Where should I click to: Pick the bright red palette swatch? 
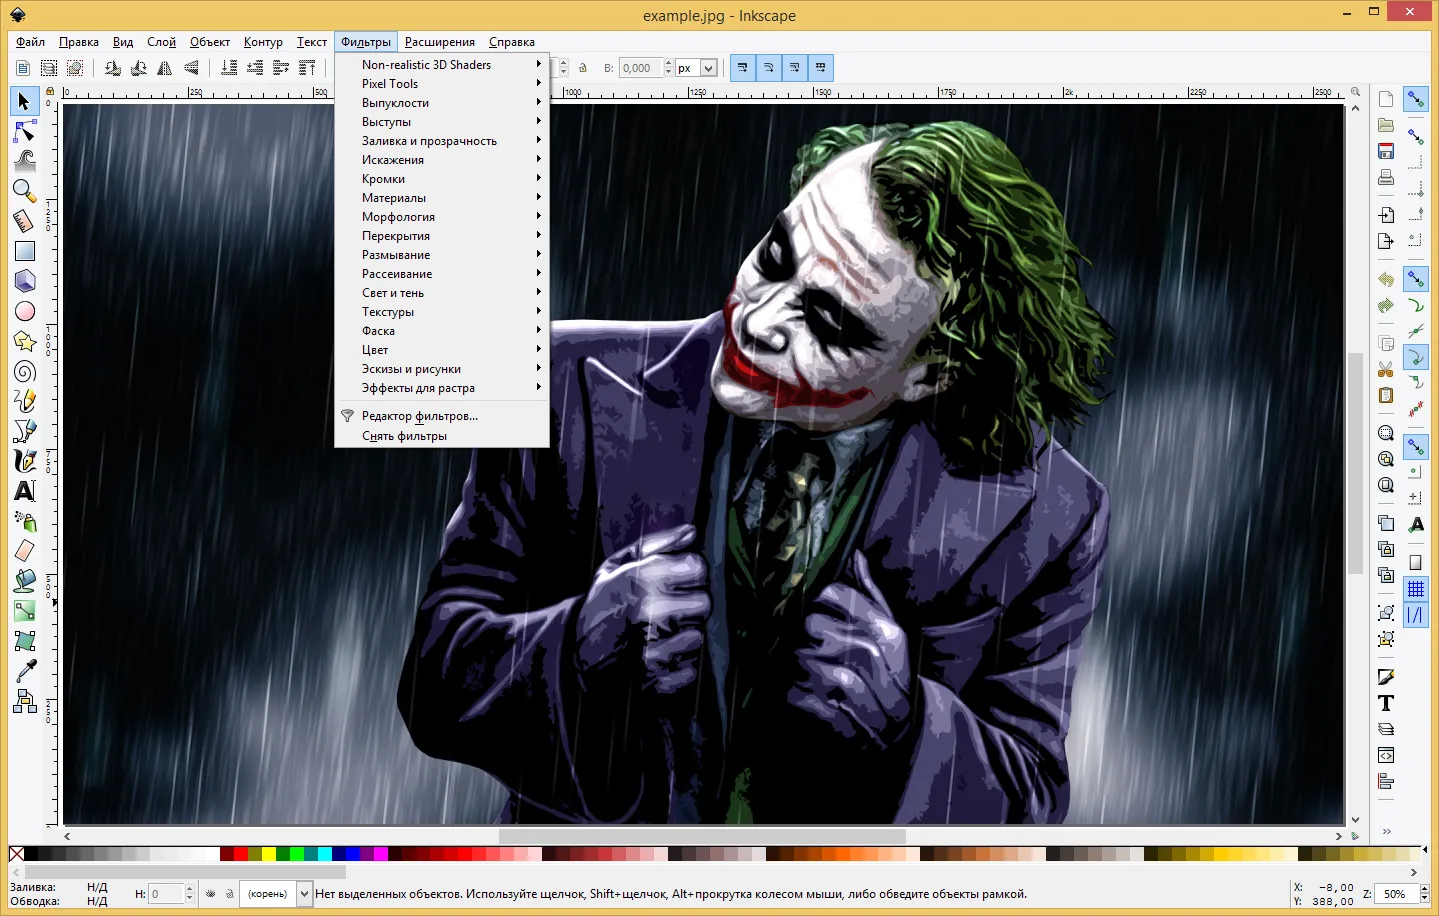[241, 854]
